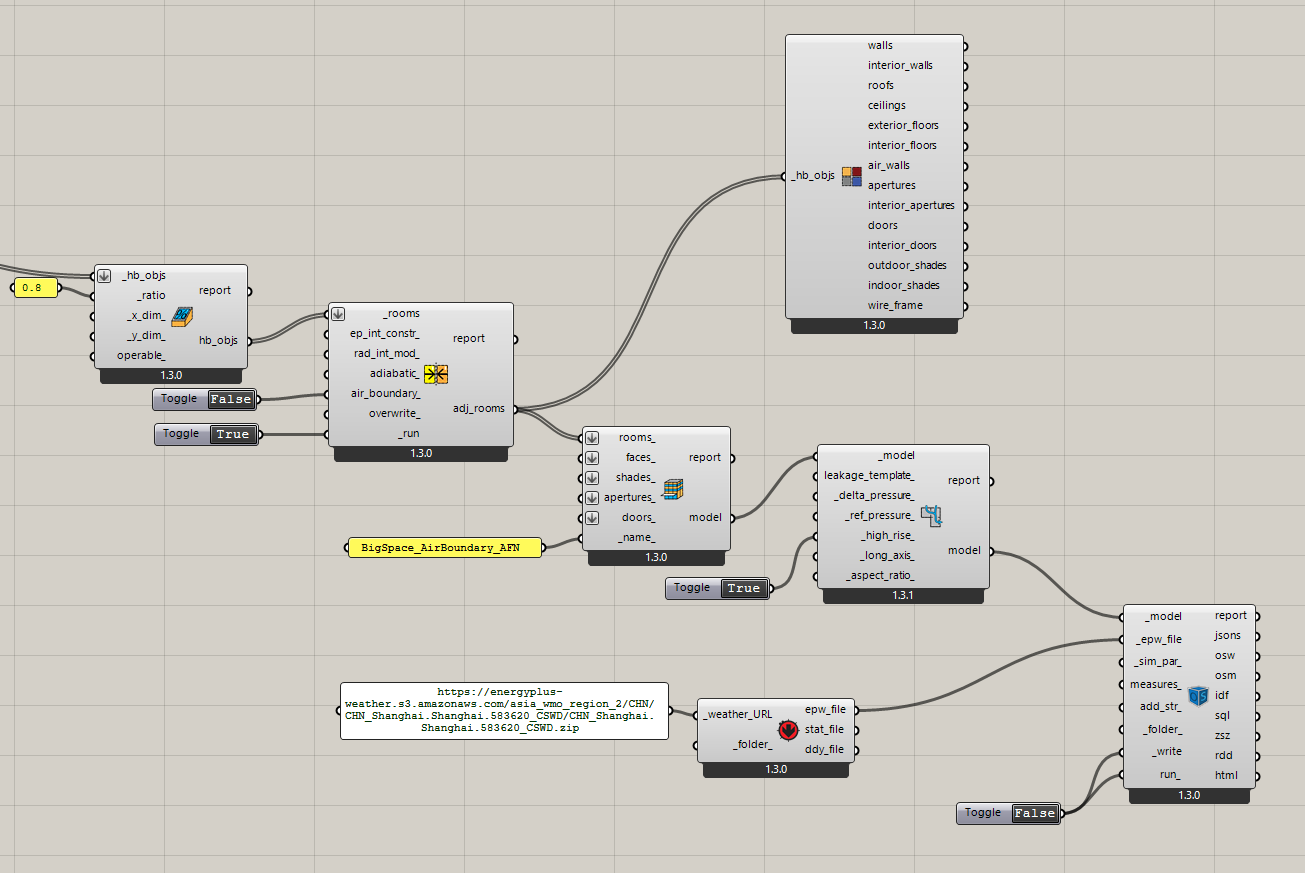Click the walls output label
Image resolution: width=1305 pixels, height=873 pixels.
pyautogui.click(x=880, y=45)
